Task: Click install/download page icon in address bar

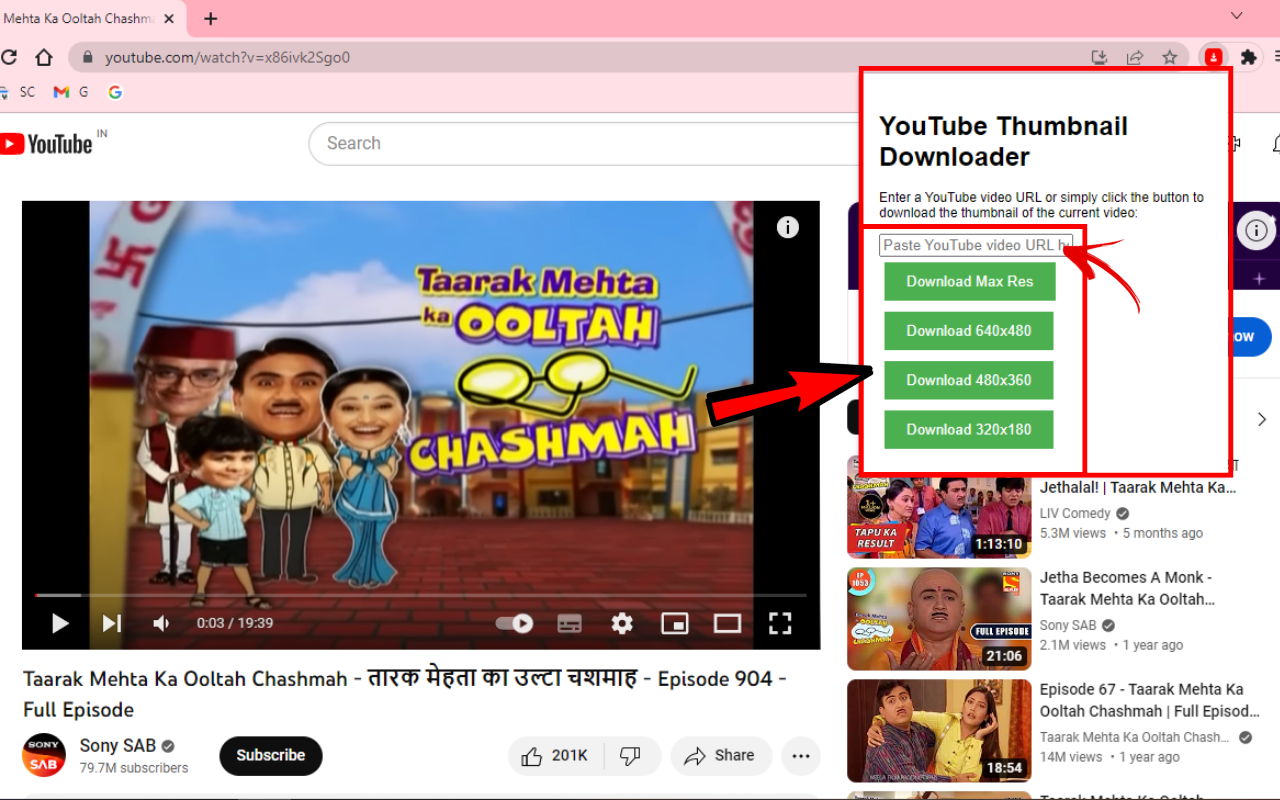Action: click(x=1100, y=57)
